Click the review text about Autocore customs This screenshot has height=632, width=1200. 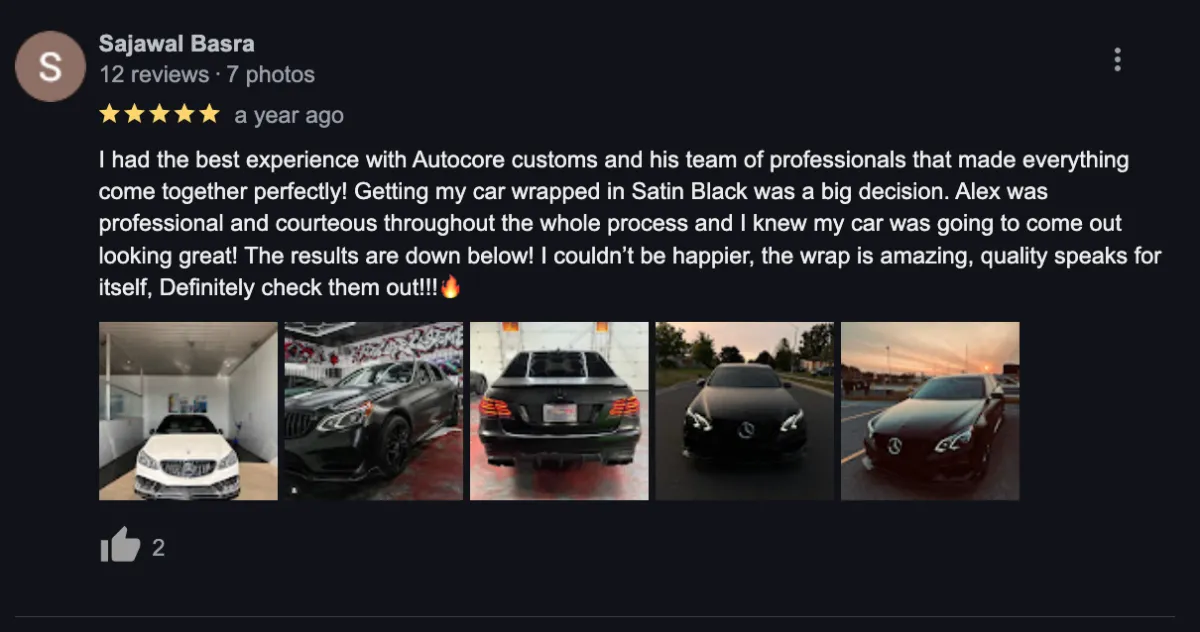coord(630,224)
